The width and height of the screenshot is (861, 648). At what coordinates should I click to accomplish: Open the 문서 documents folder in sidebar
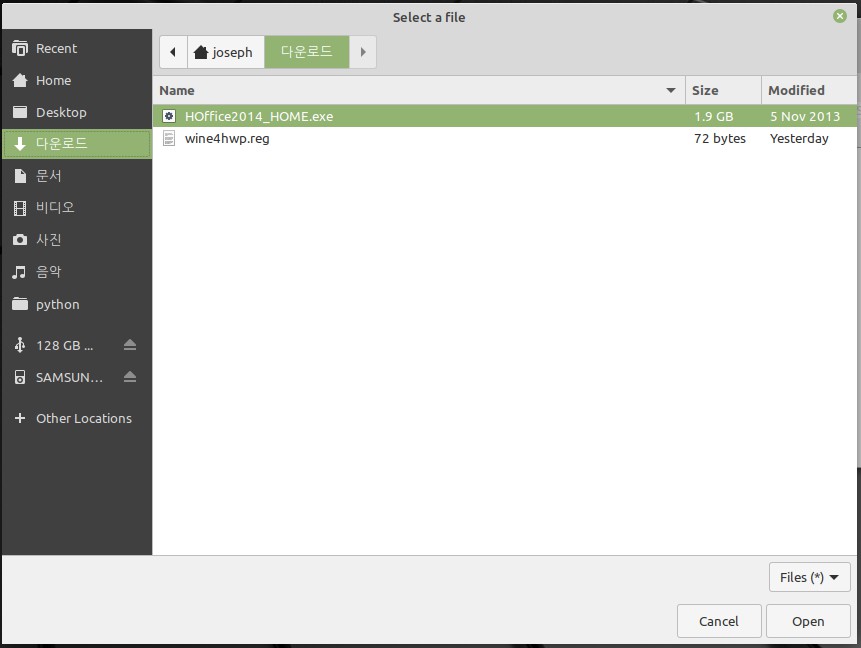pos(77,176)
